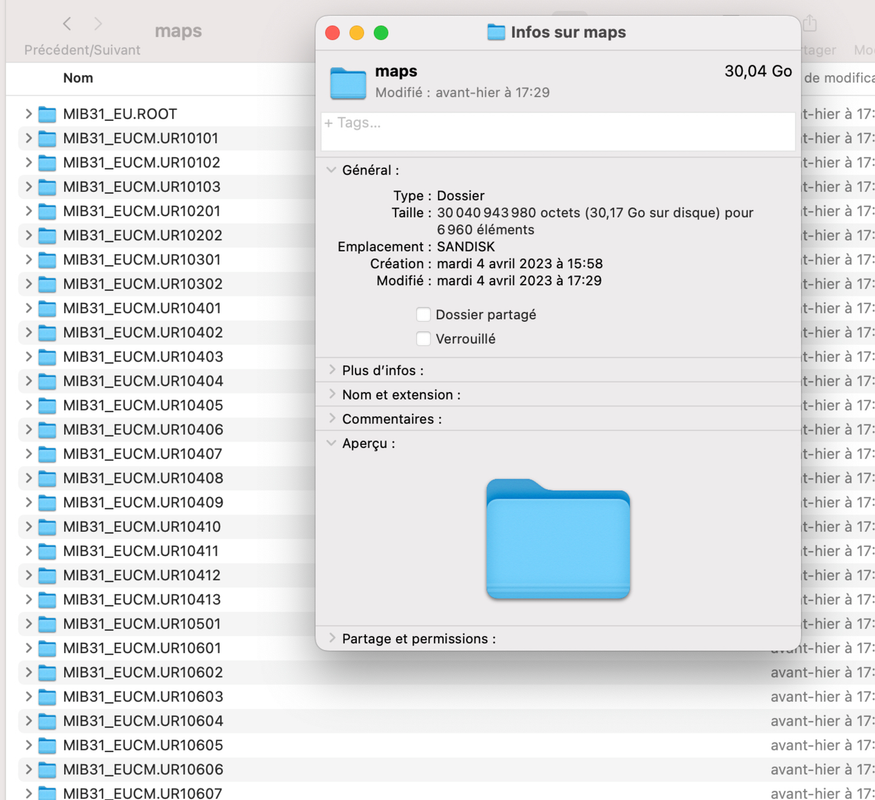
Task: Expand the Nom et extension section
Action: [332, 394]
